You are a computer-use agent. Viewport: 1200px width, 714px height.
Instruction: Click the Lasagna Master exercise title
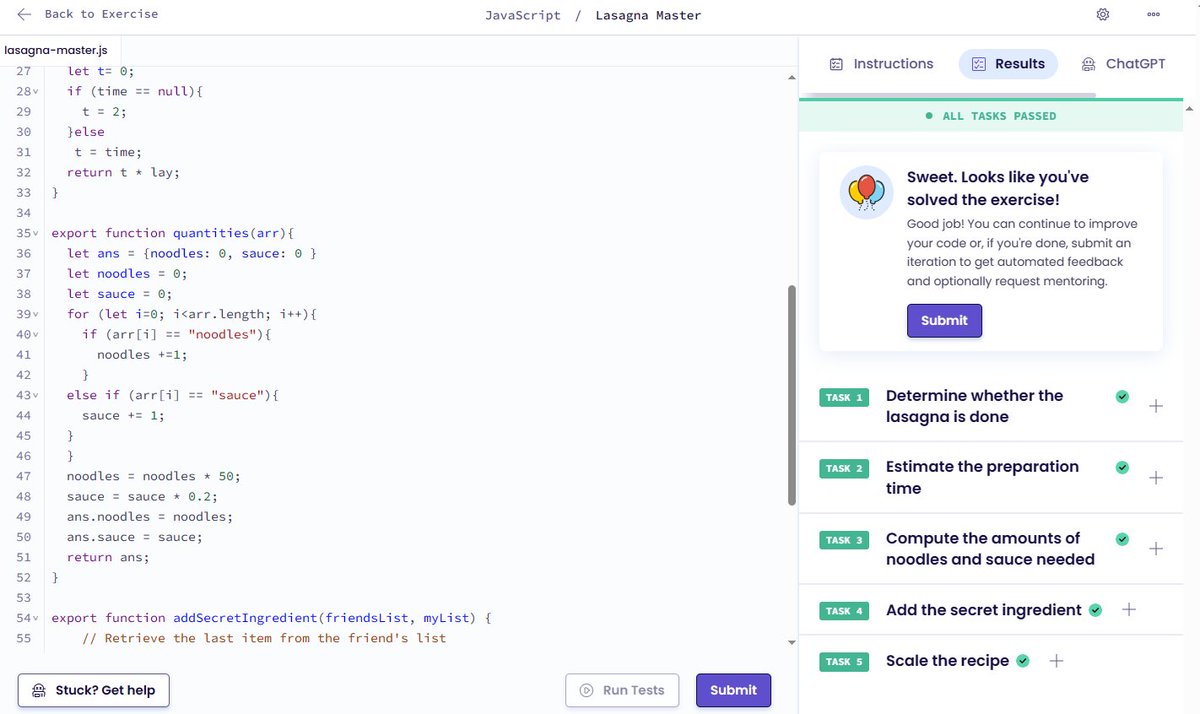click(x=648, y=16)
